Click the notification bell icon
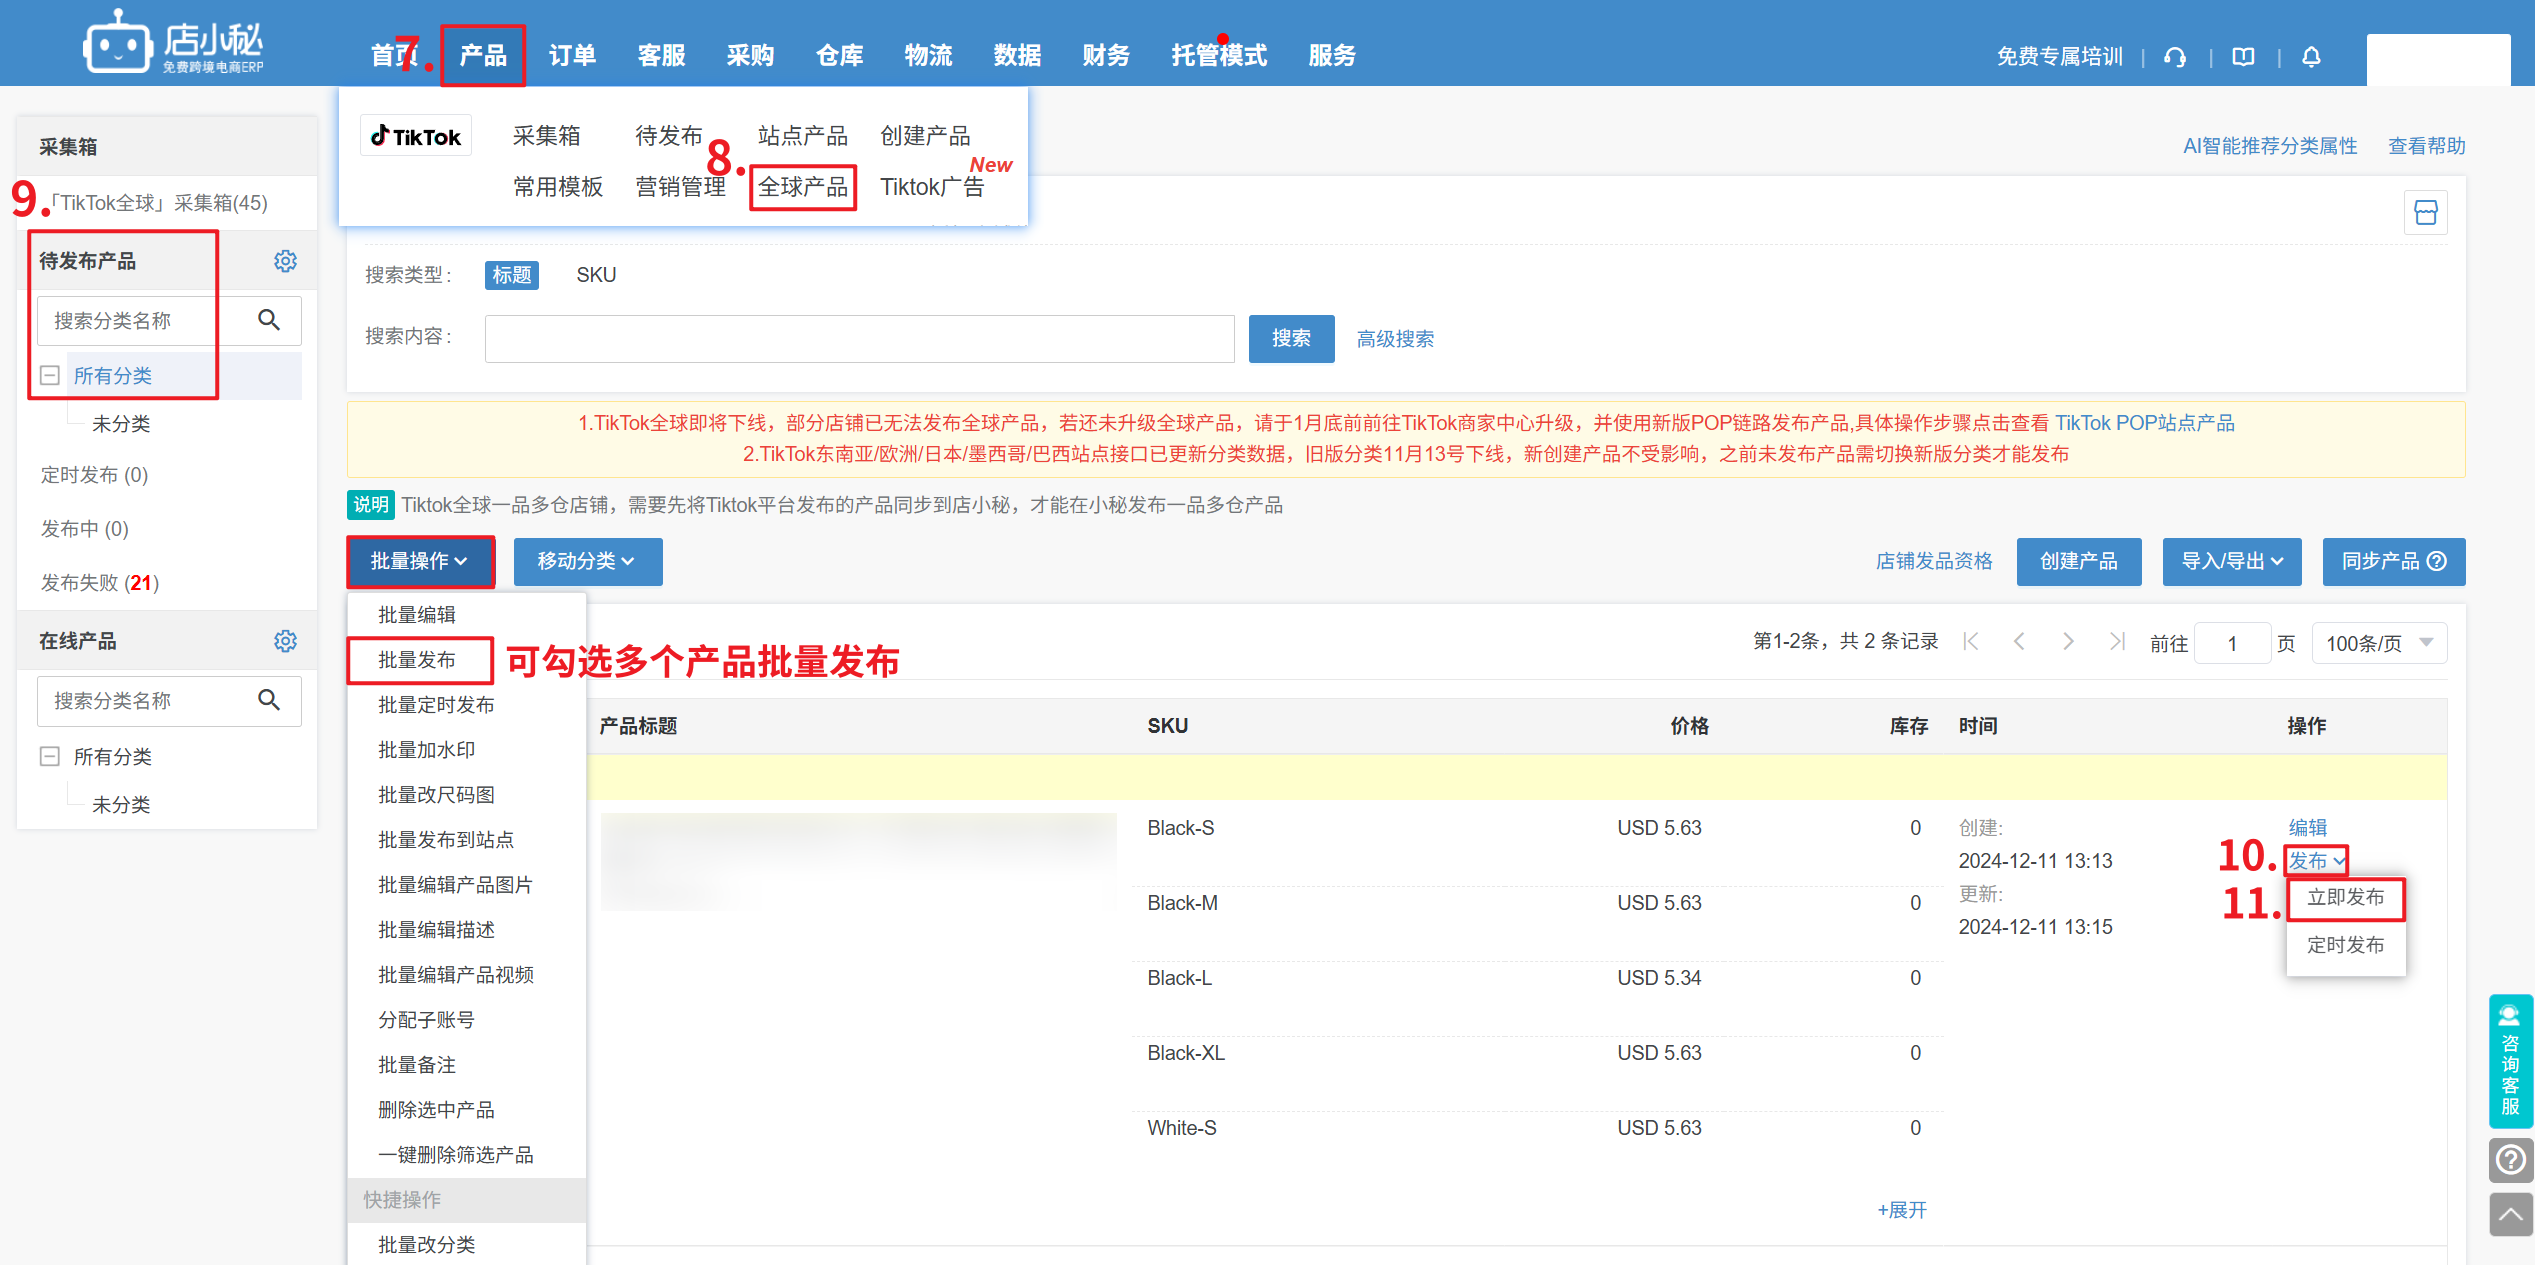Image resolution: width=2535 pixels, height=1265 pixels. click(2311, 57)
